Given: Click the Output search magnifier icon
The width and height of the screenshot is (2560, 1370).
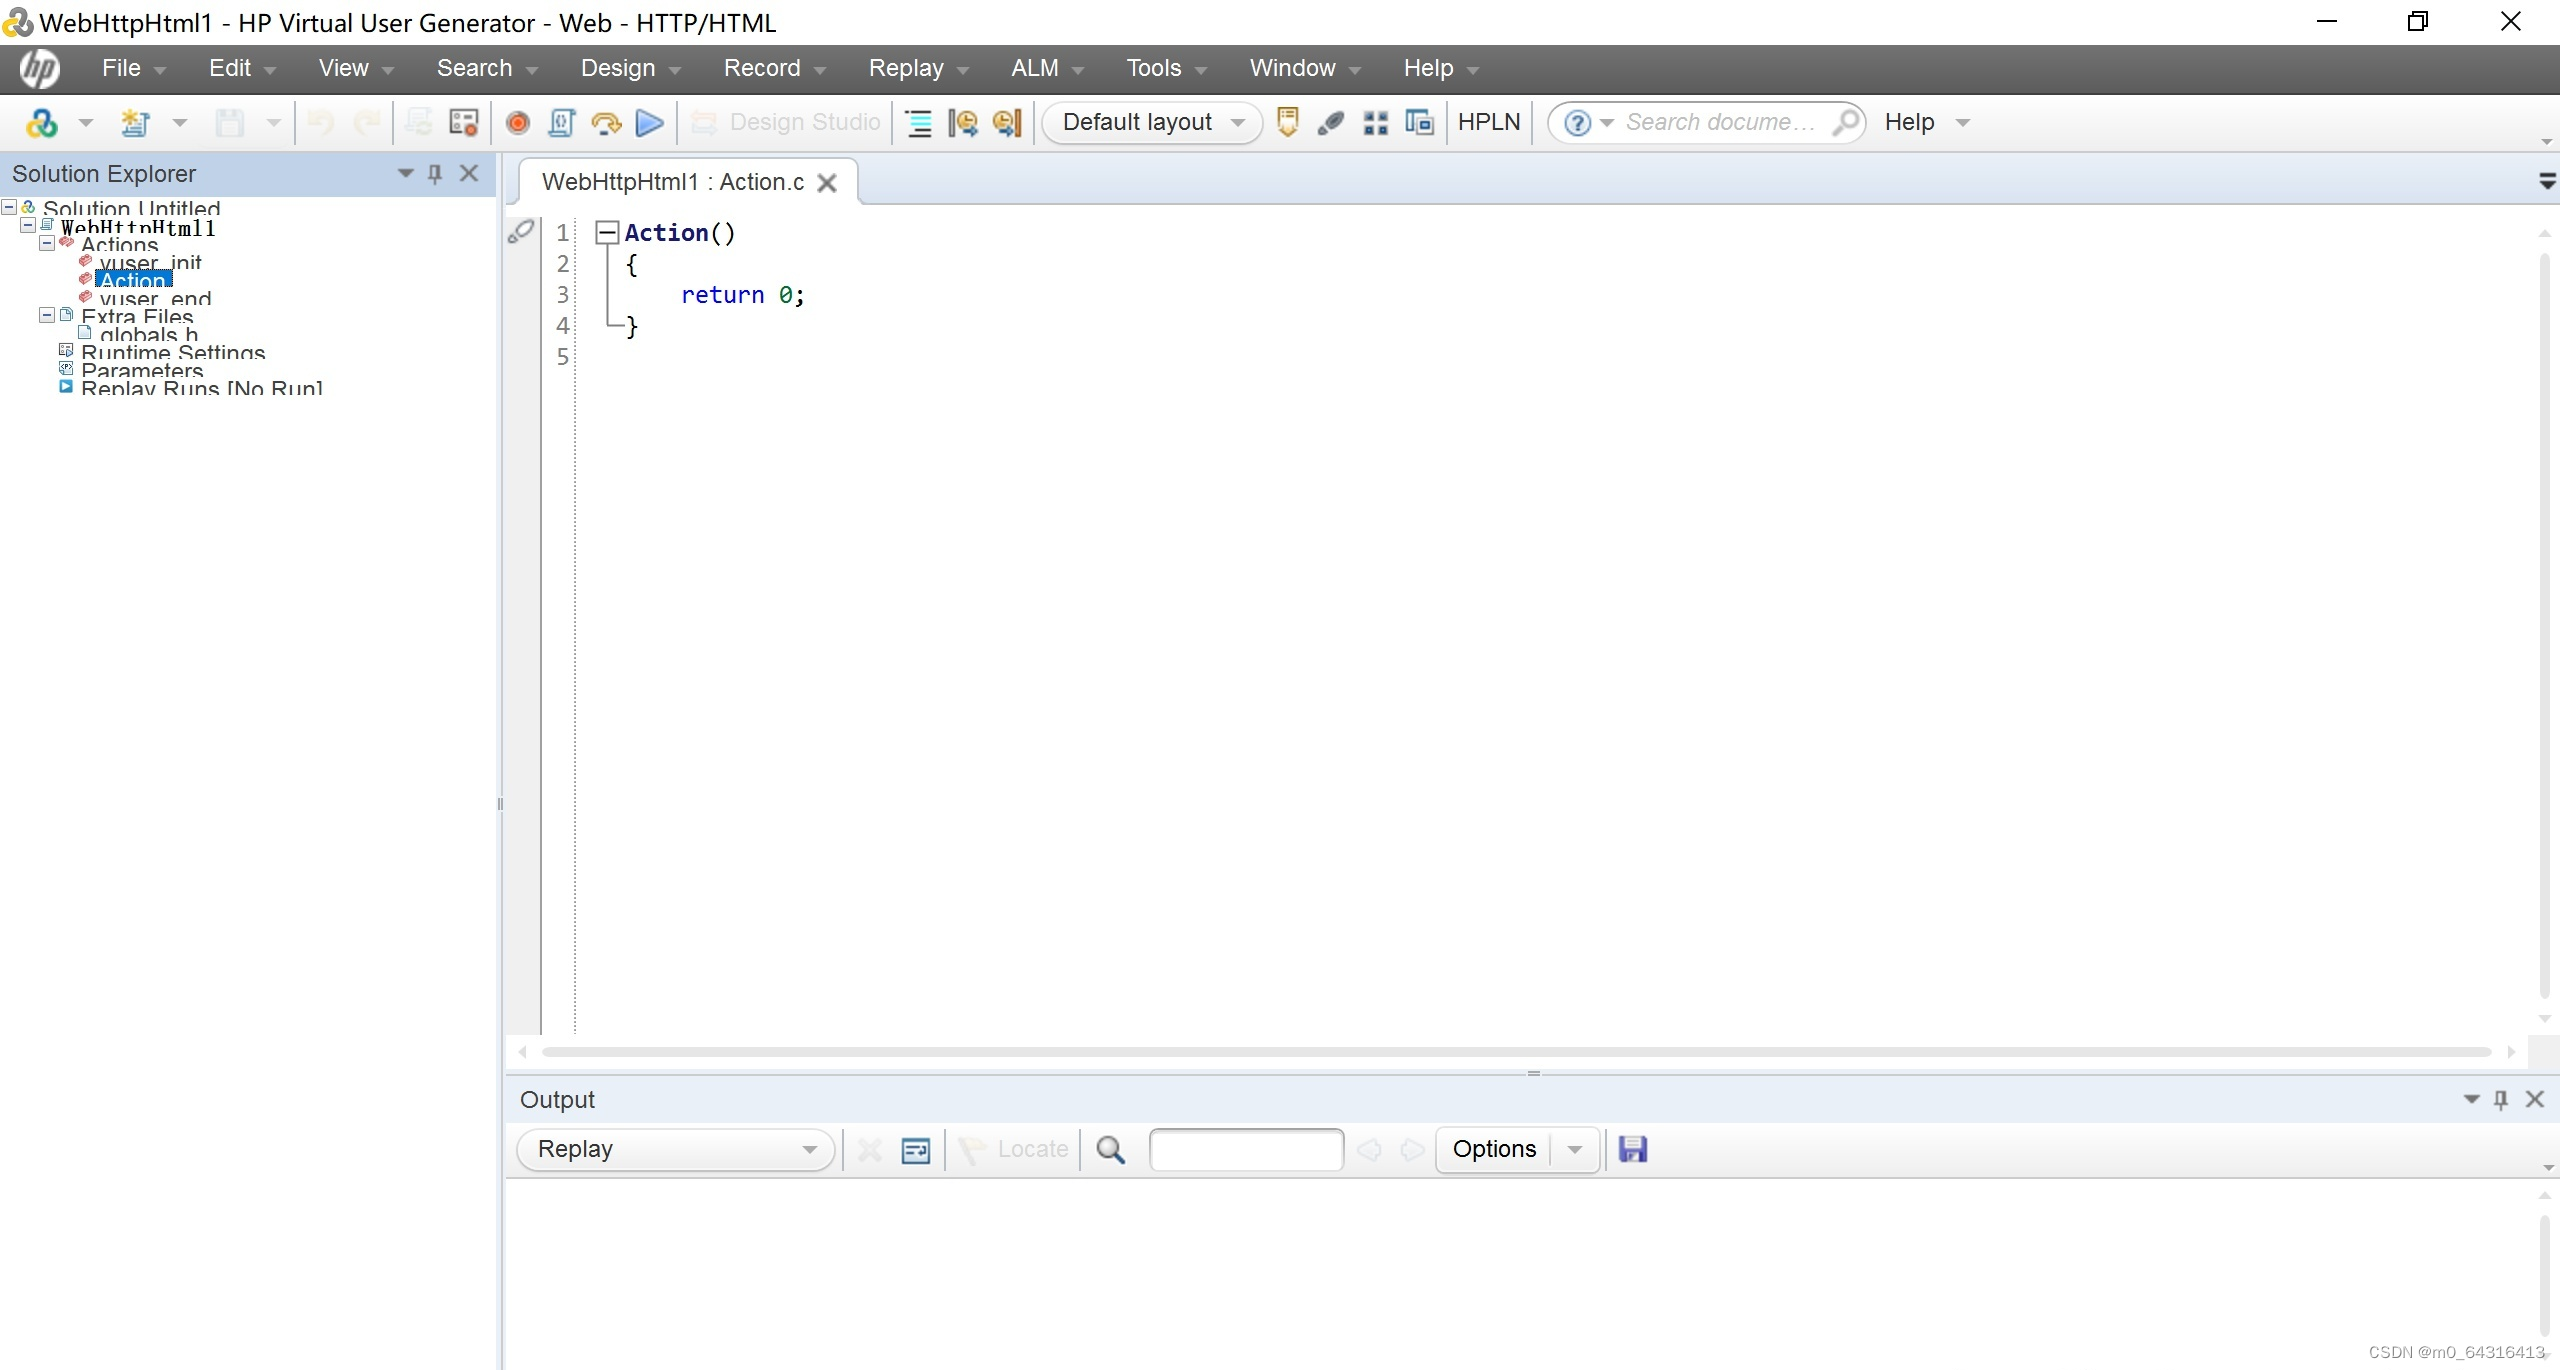Looking at the screenshot, I should click(x=1110, y=1149).
